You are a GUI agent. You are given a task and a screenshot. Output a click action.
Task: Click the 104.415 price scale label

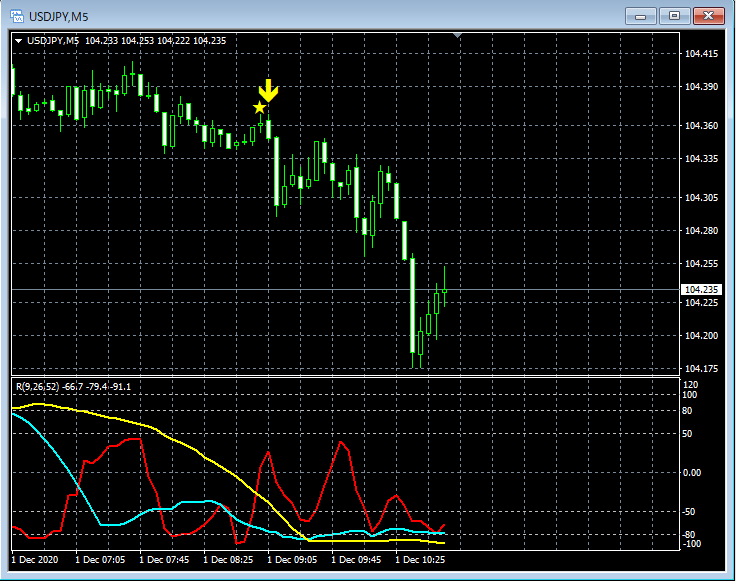(701, 54)
